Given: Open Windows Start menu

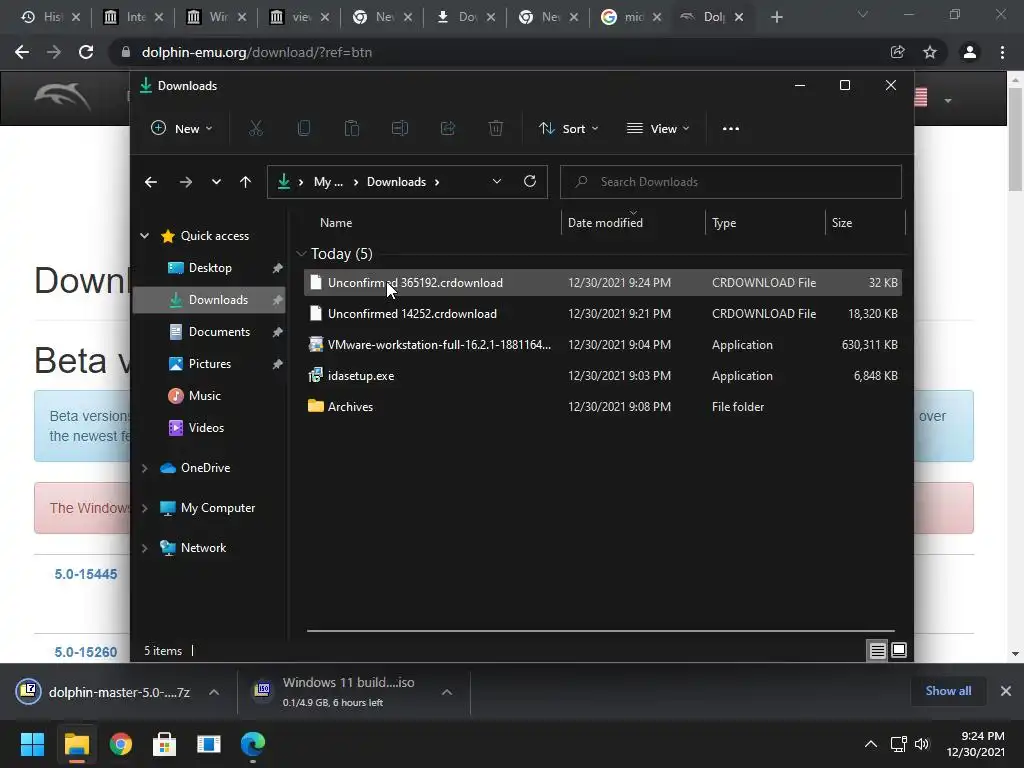Looking at the screenshot, I should point(32,744).
